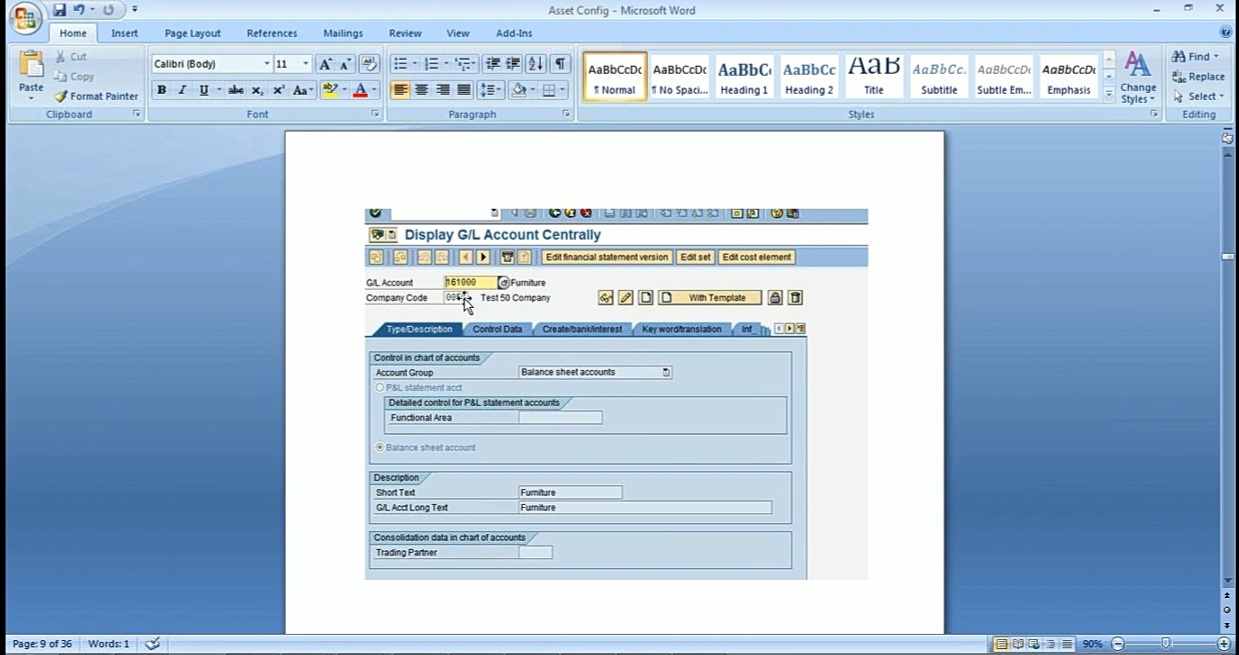Apply the Heading 1 style
The image size is (1239, 655).
pos(744,77)
